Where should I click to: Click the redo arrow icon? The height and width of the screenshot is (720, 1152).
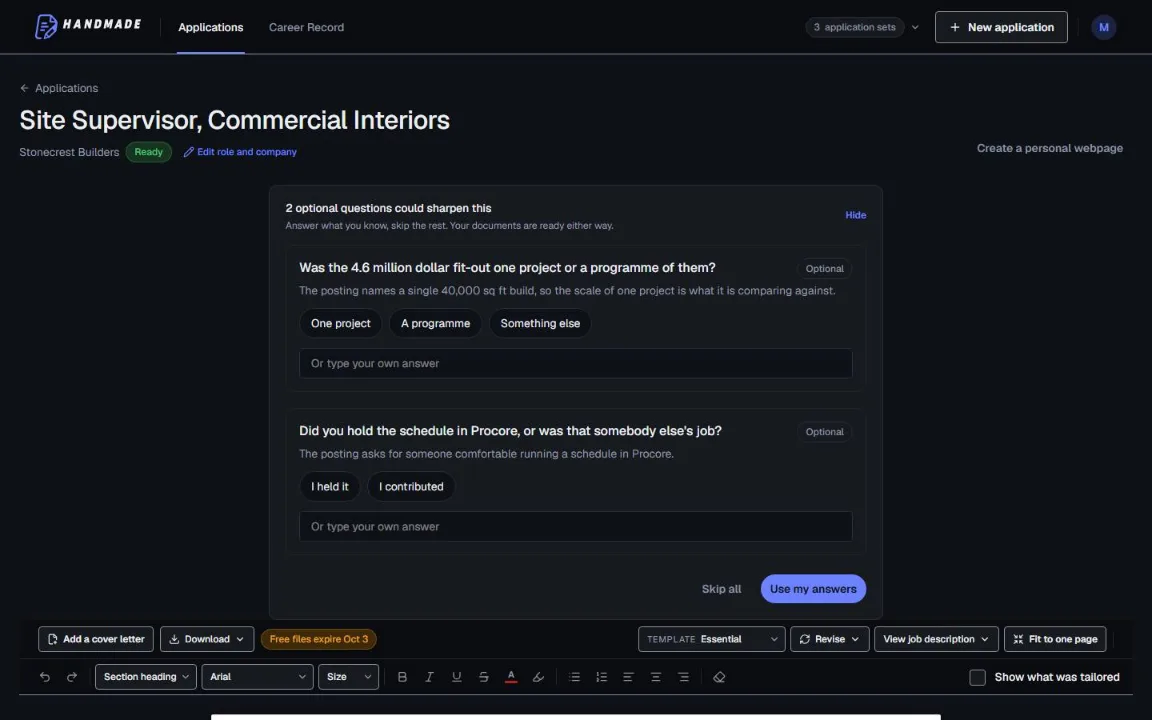pos(72,677)
